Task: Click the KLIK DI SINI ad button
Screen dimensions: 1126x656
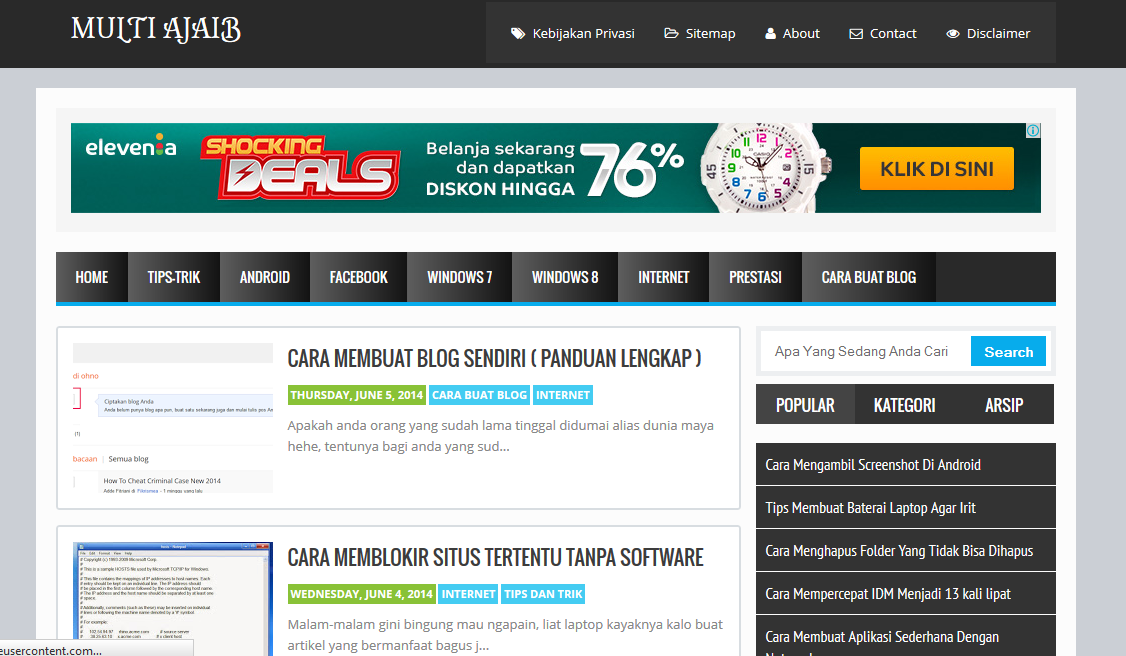Action: (x=936, y=169)
